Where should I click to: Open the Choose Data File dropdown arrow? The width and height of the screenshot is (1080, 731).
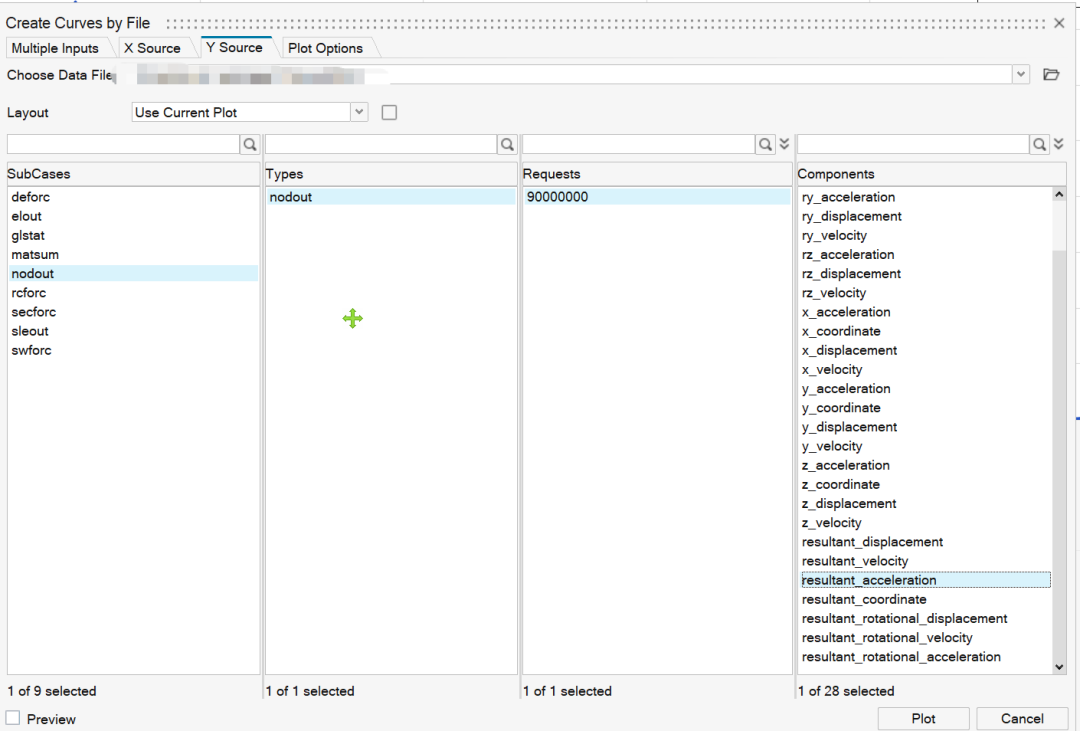coord(1021,74)
